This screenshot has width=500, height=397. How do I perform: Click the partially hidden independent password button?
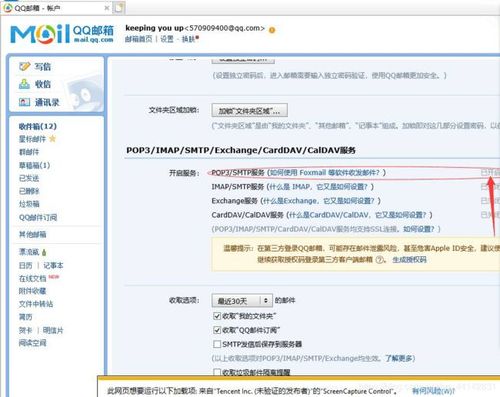click(243, 60)
